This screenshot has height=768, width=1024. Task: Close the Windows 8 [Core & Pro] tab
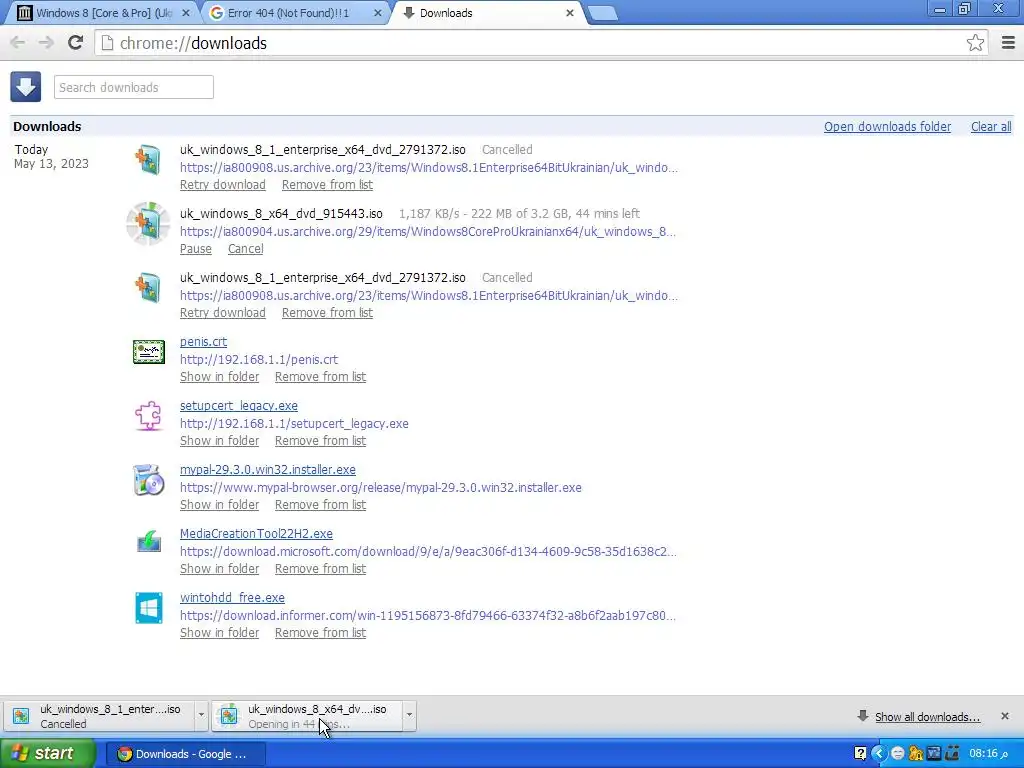(185, 12)
